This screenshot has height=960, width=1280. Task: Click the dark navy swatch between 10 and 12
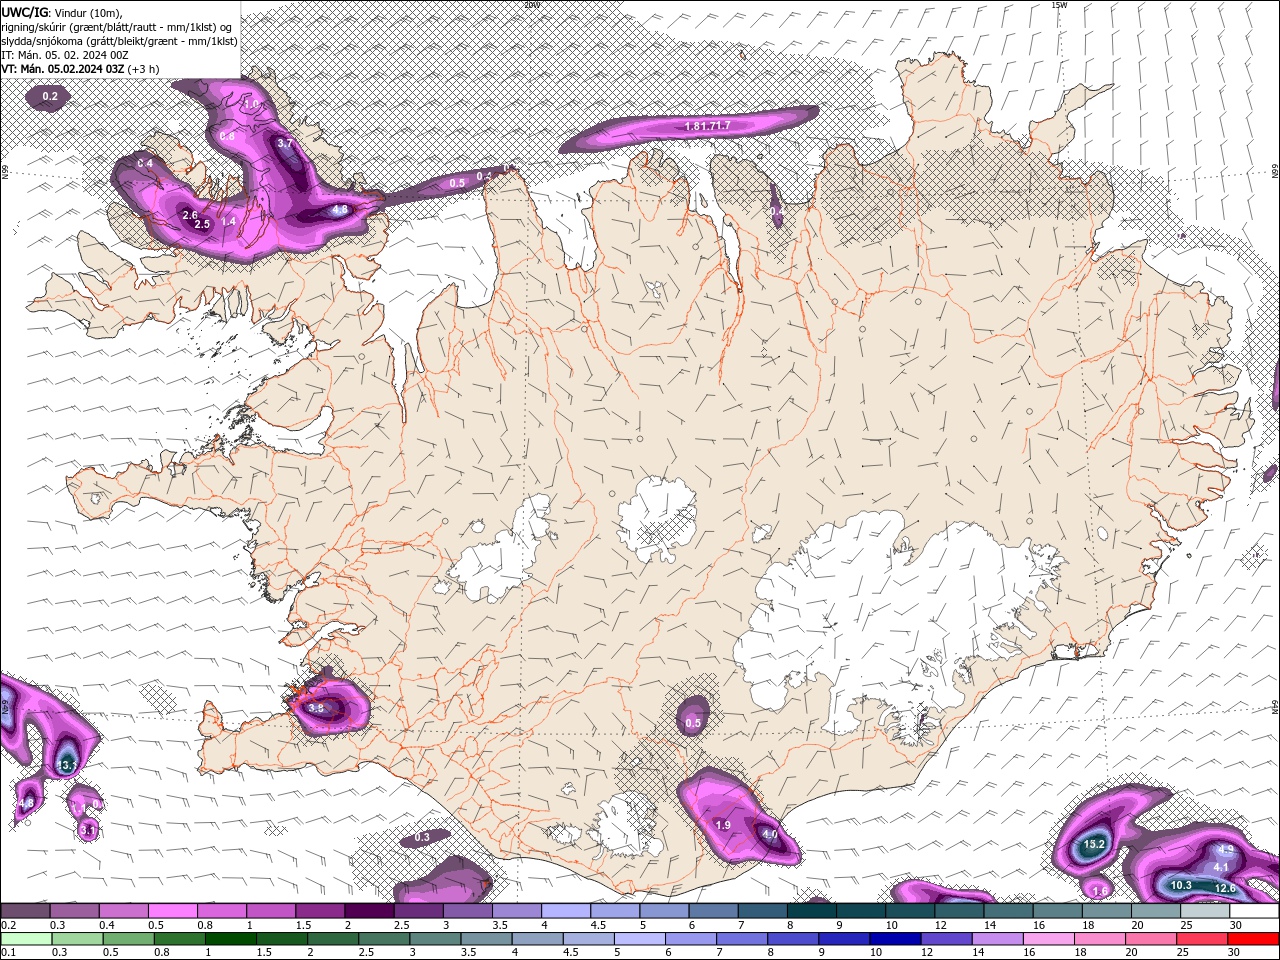point(894,938)
